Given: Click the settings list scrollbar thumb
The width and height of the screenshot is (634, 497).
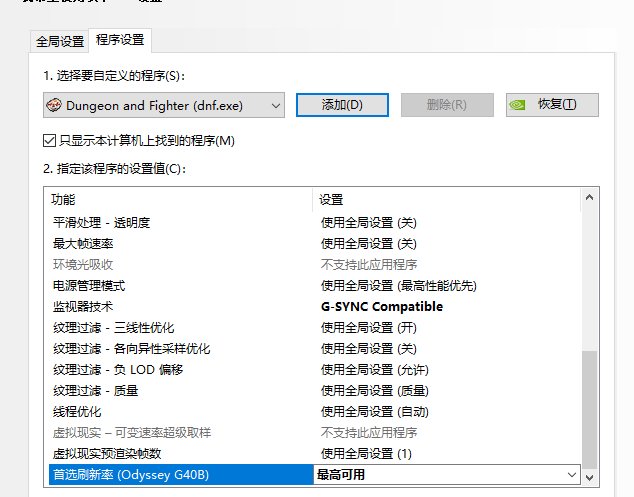Looking at the screenshot, I should (590, 410).
